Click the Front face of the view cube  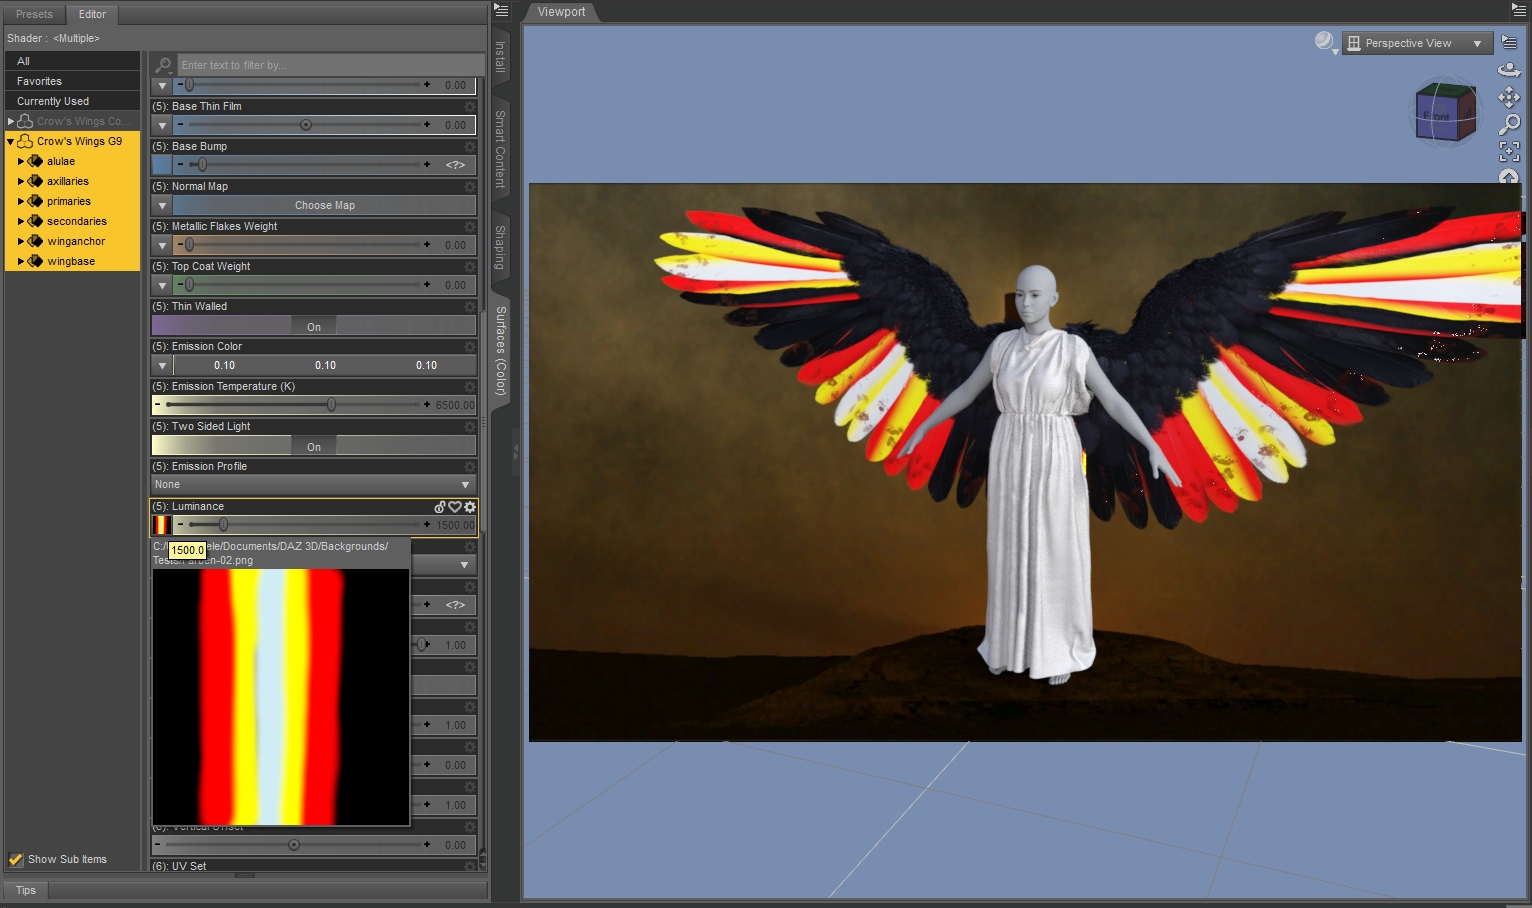(x=1436, y=117)
